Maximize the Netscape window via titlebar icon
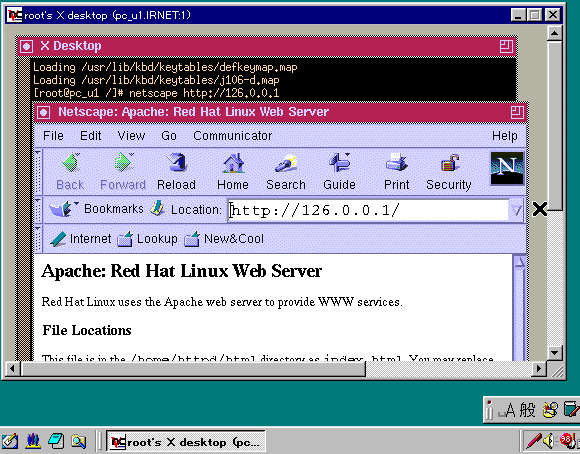Image resolution: width=580 pixels, height=454 pixels. coord(517,112)
